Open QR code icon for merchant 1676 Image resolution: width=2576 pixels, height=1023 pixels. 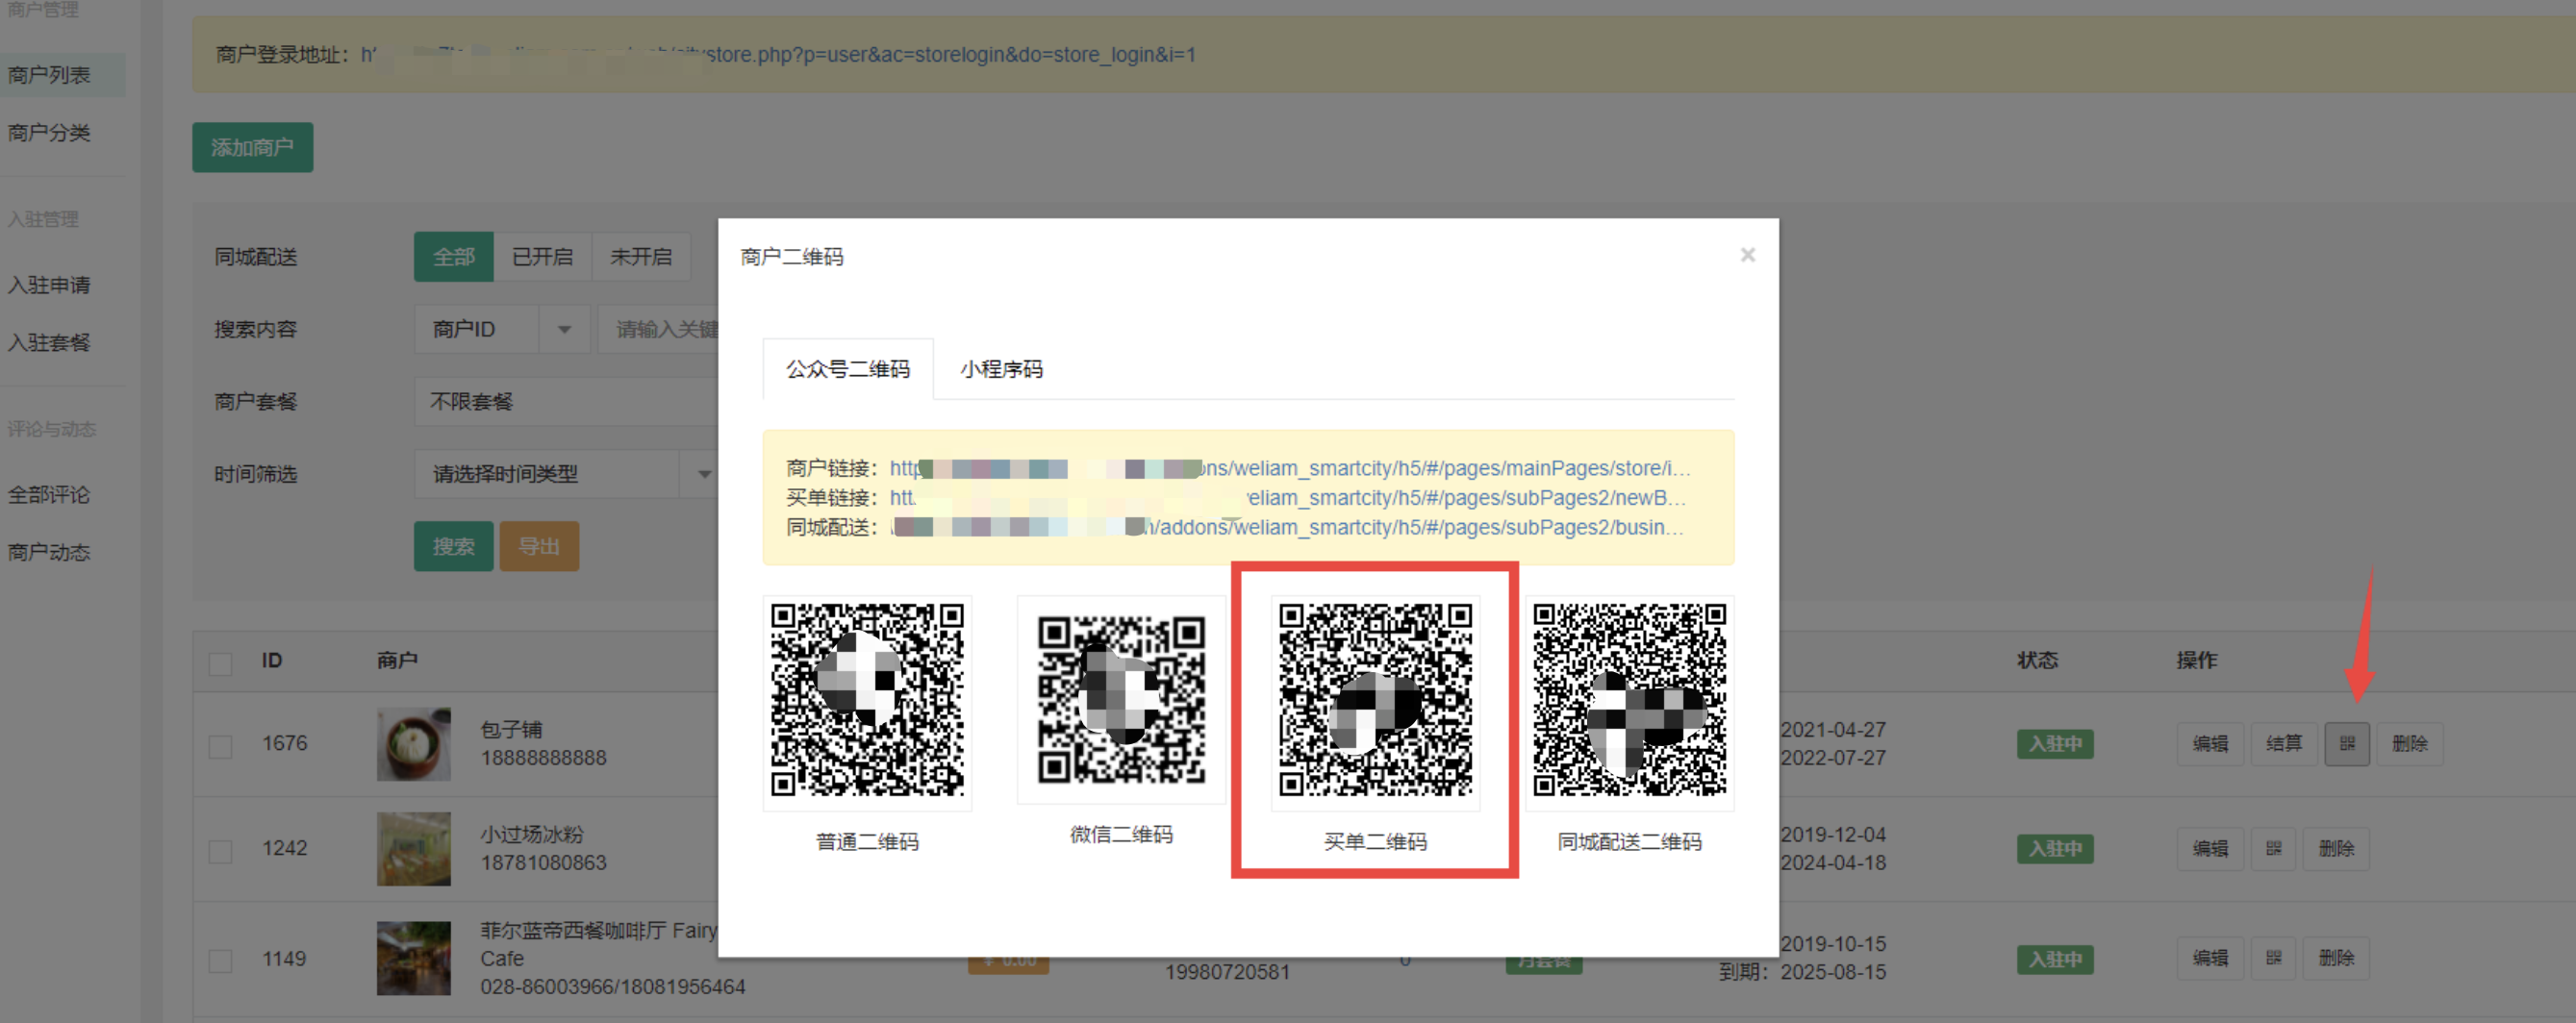[2346, 744]
